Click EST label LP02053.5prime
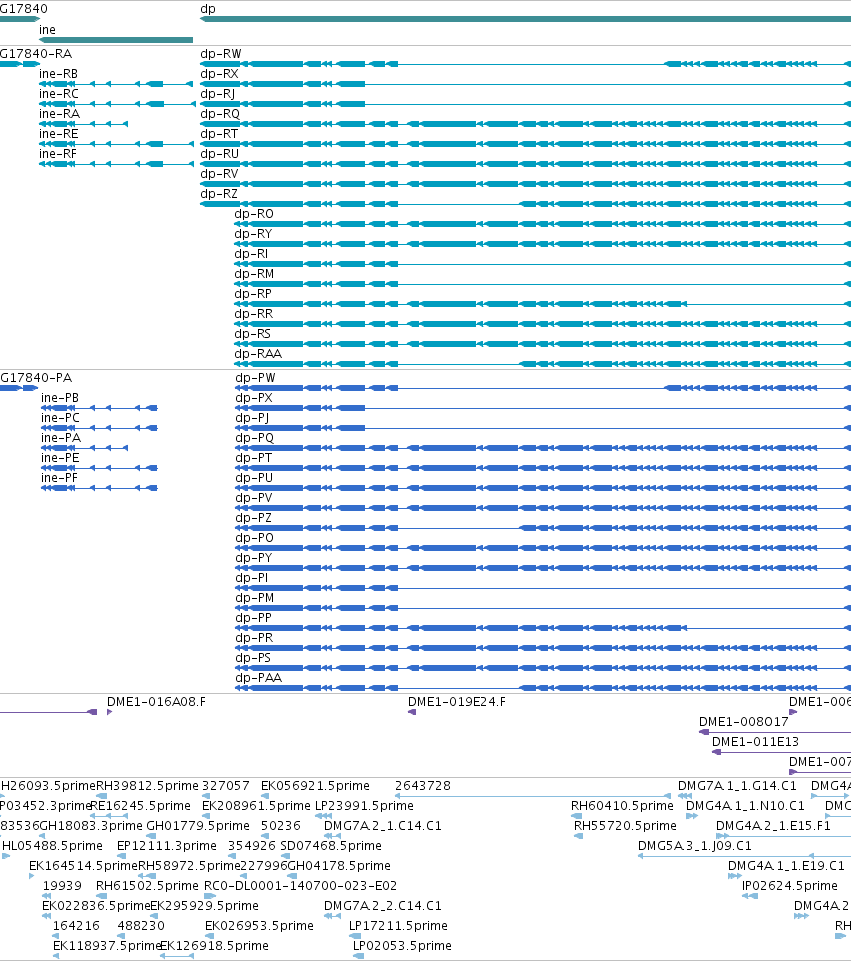The width and height of the screenshot is (851, 961). click(402, 946)
